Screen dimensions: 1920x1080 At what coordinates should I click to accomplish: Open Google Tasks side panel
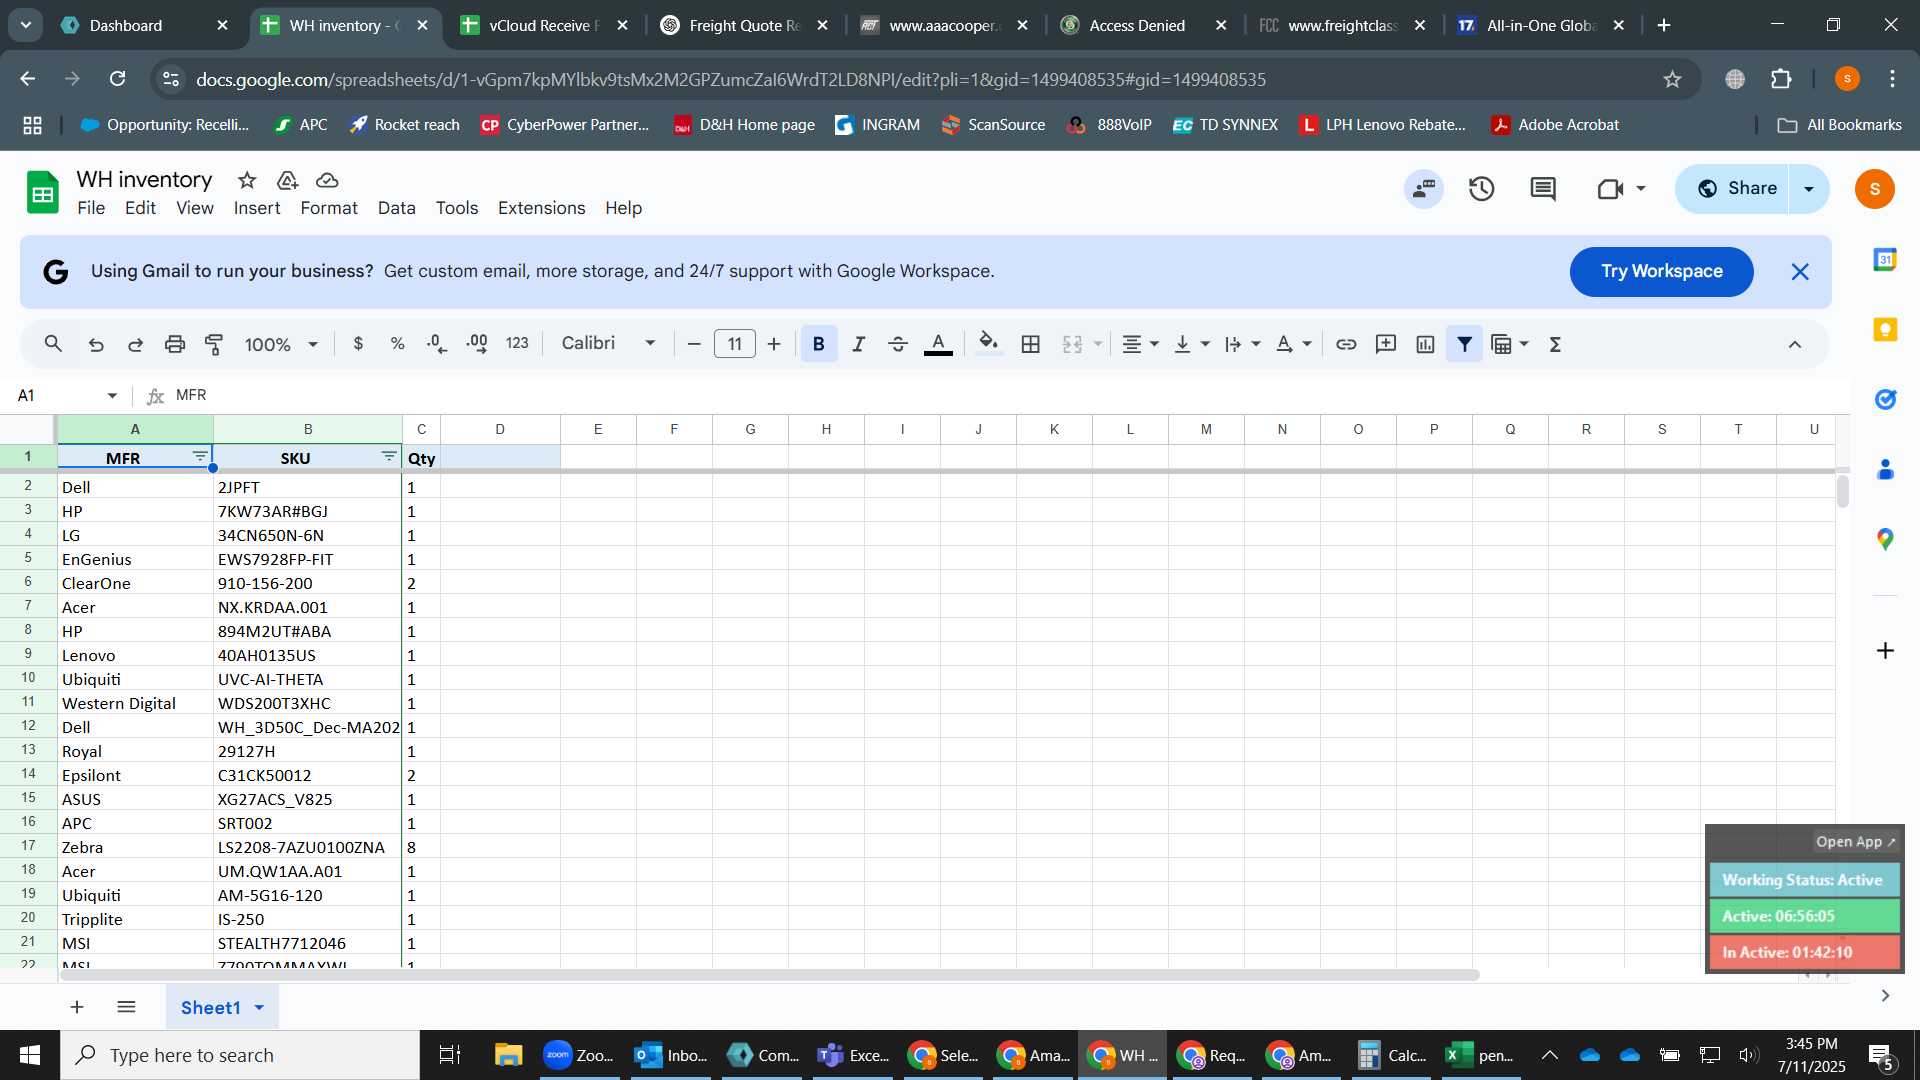click(x=1885, y=400)
